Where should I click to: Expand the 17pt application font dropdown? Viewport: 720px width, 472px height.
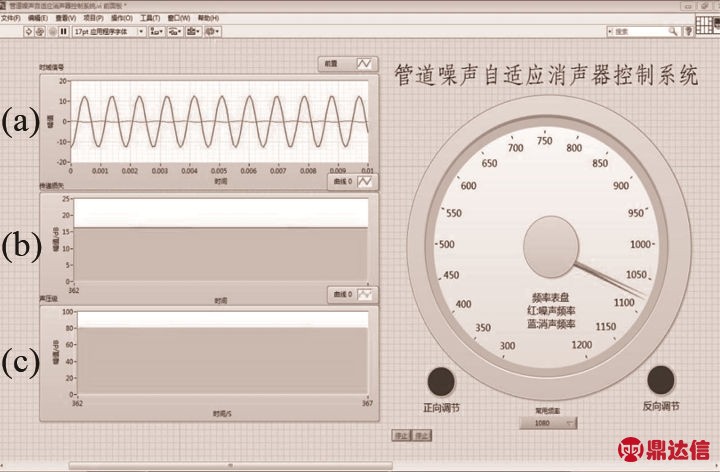pyautogui.click(x=110, y=32)
